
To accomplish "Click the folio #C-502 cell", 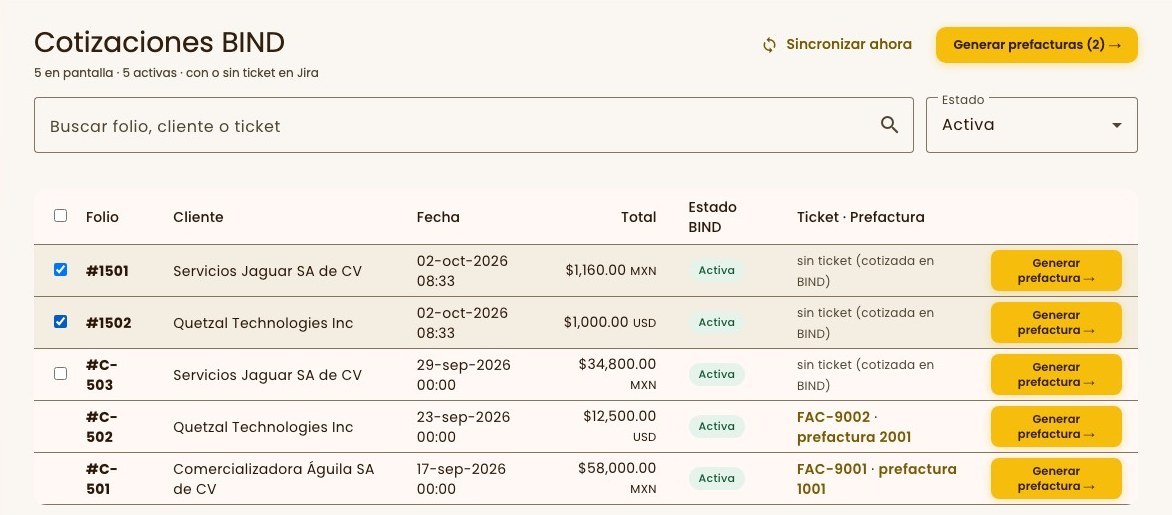I will coord(102,427).
